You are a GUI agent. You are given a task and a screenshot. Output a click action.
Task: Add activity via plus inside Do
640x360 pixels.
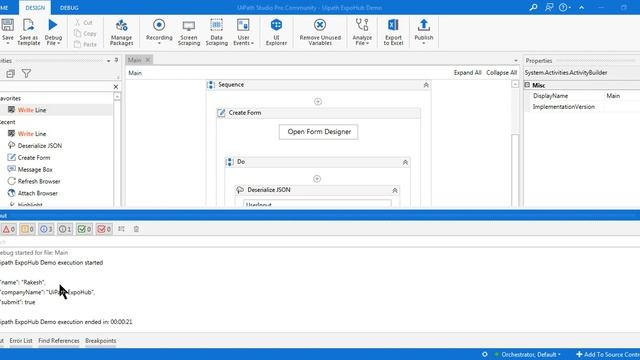point(317,178)
